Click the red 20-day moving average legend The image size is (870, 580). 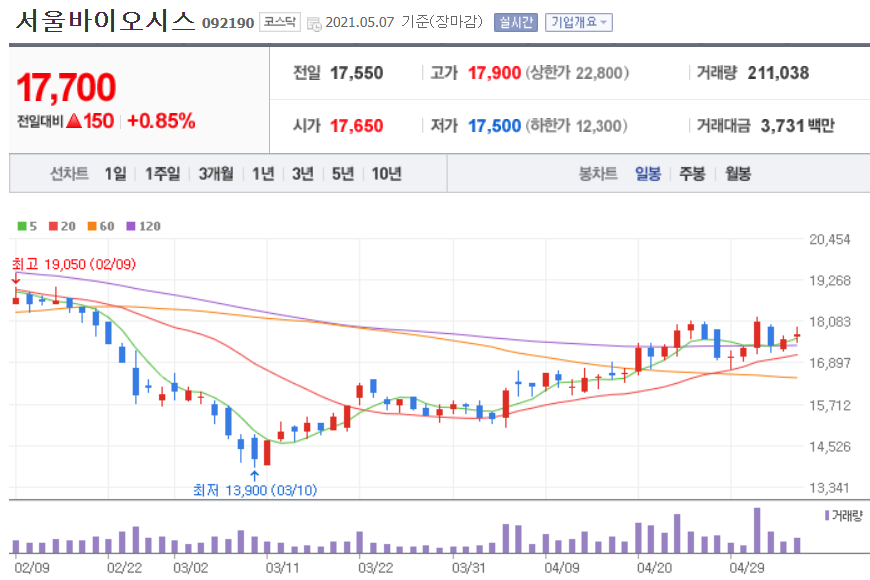(x=62, y=226)
